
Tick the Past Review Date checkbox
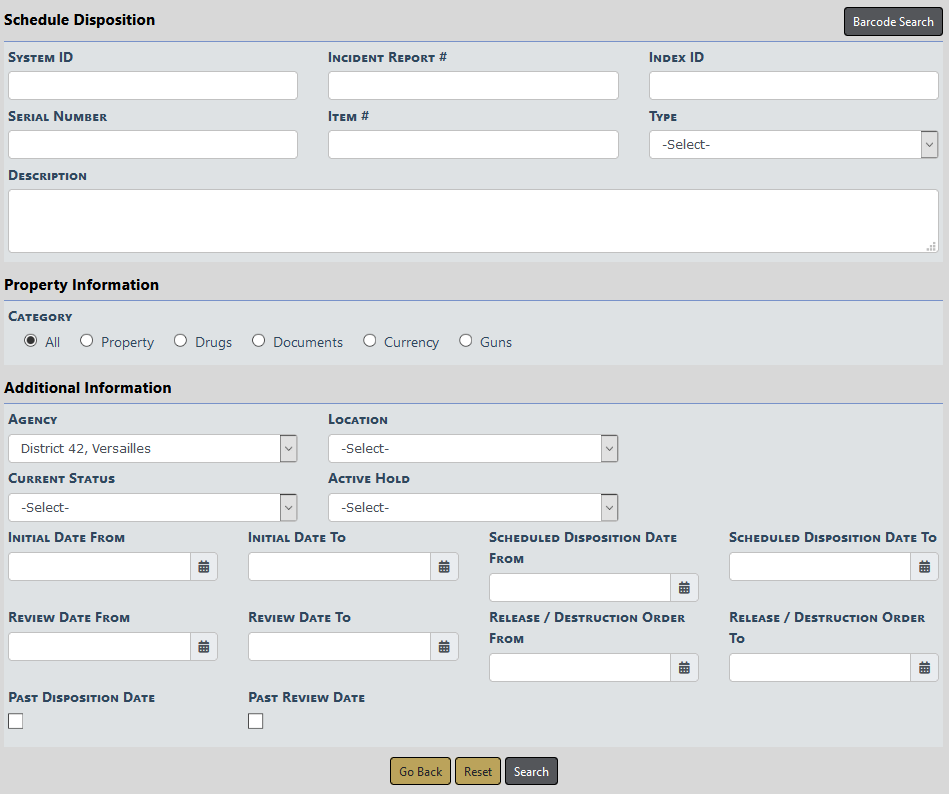coord(256,721)
